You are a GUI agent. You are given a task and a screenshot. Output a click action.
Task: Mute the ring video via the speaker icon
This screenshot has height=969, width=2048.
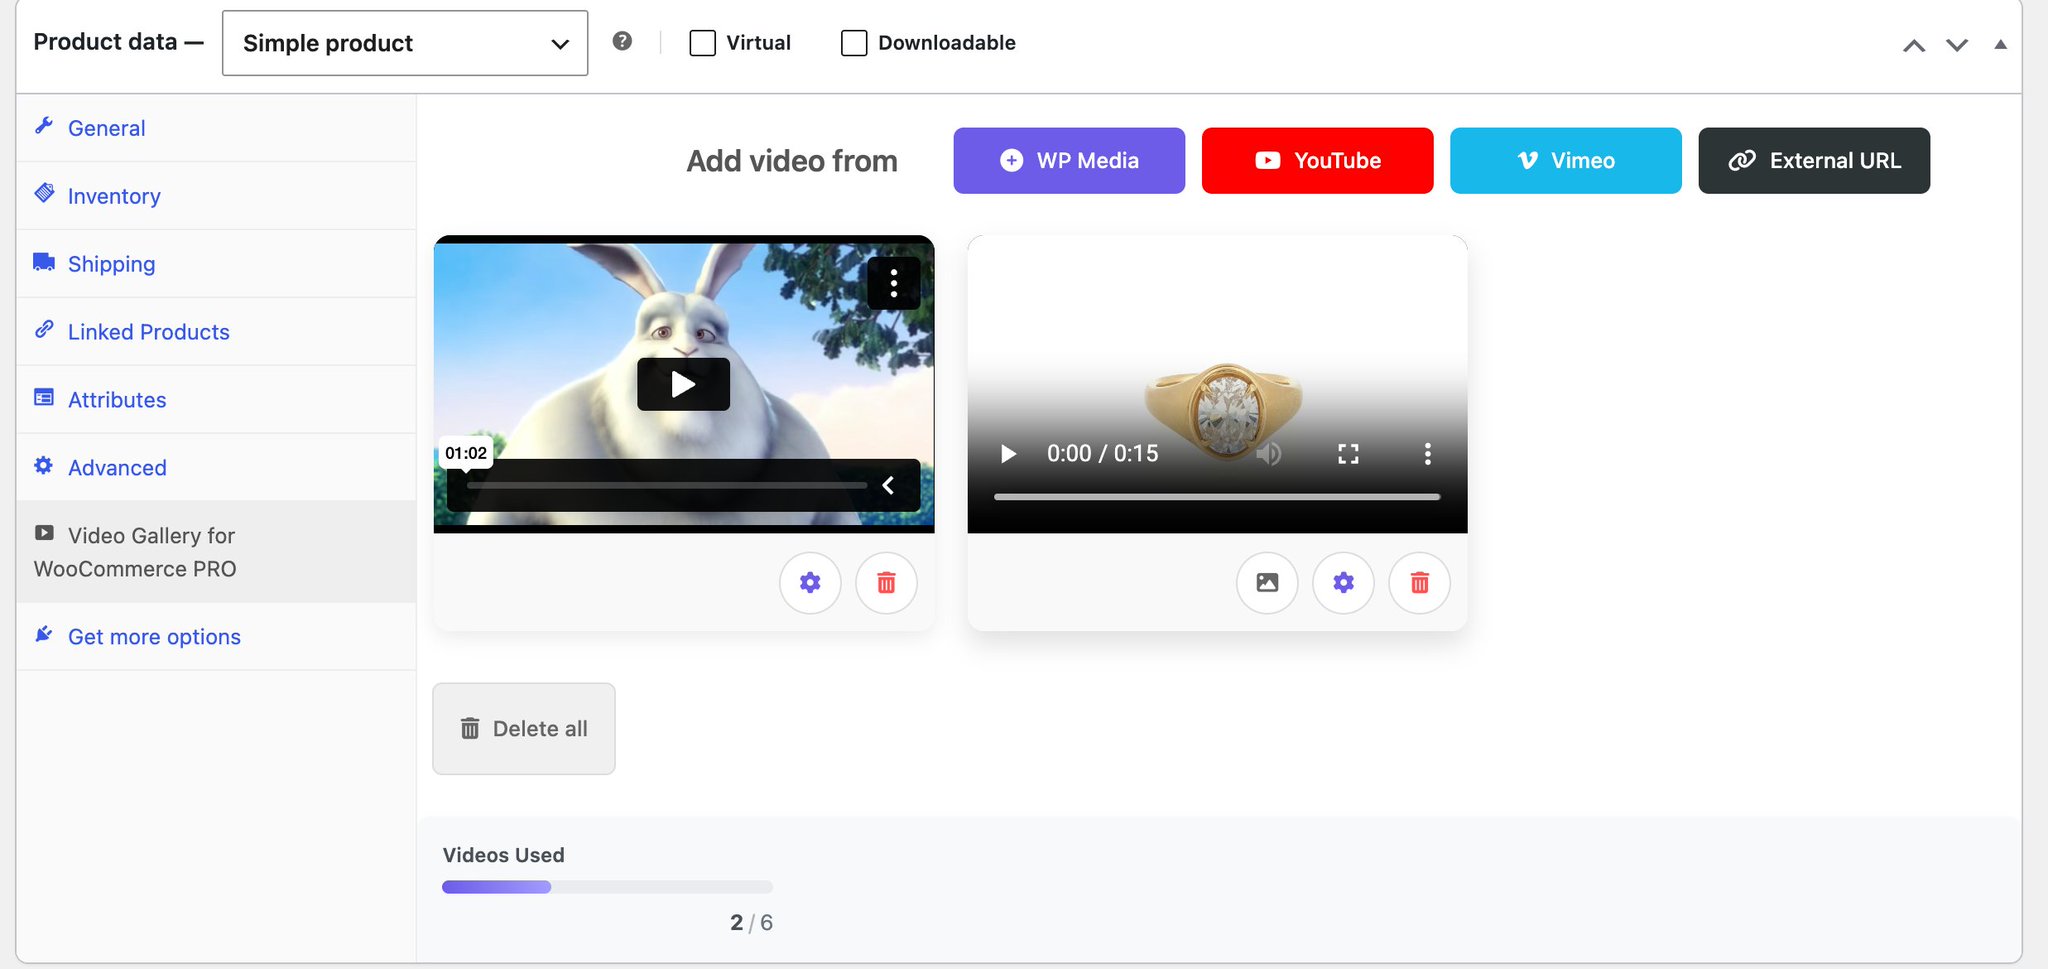point(1268,454)
